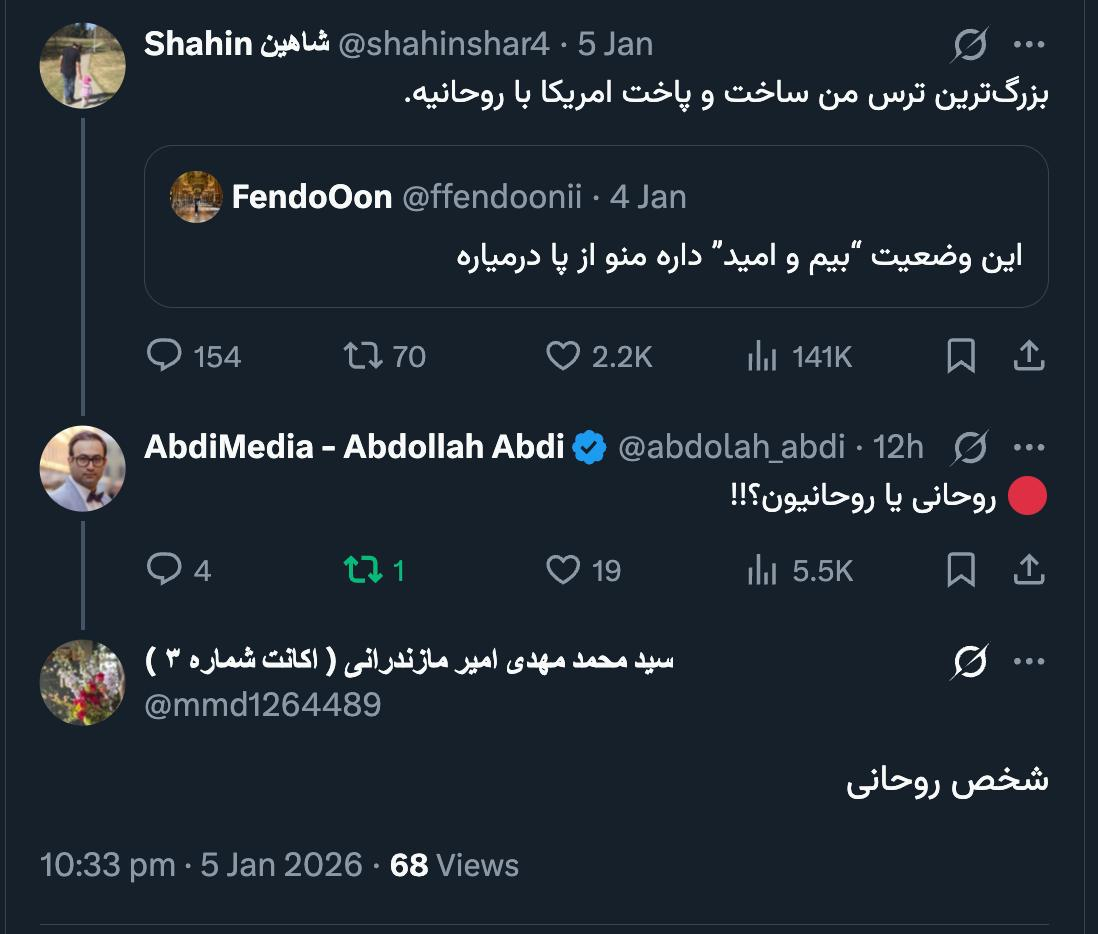Bookmark Shahin's tweet

[x=961, y=356]
